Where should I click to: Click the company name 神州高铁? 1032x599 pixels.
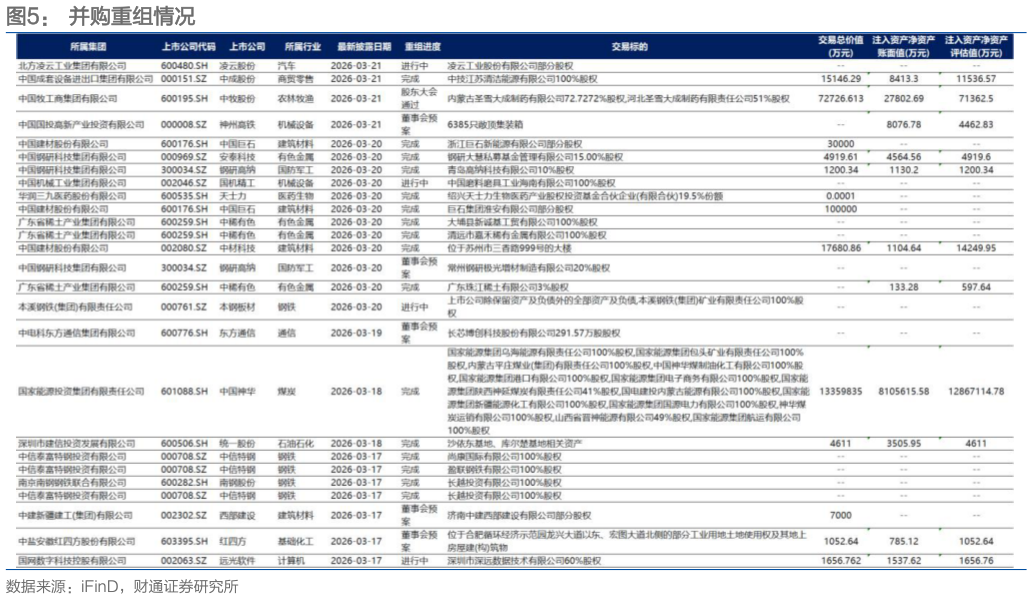point(238,124)
